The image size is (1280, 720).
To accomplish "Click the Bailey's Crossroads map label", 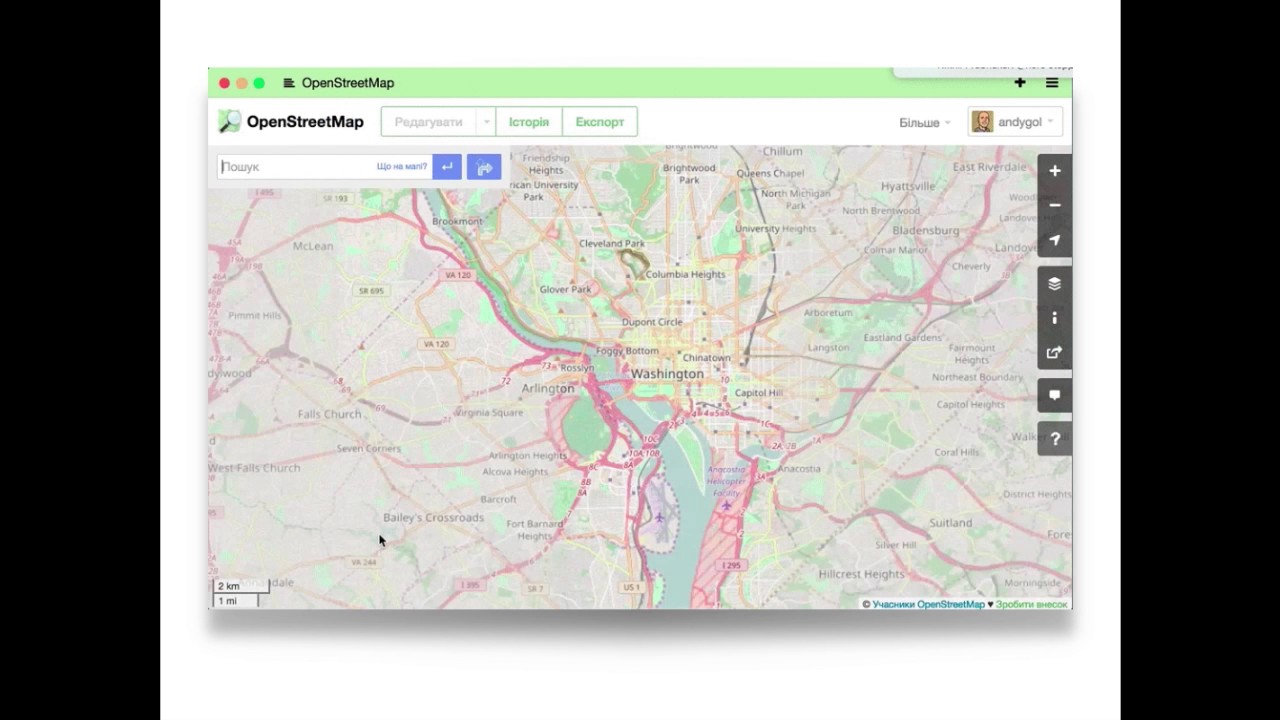I will pos(434,518).
